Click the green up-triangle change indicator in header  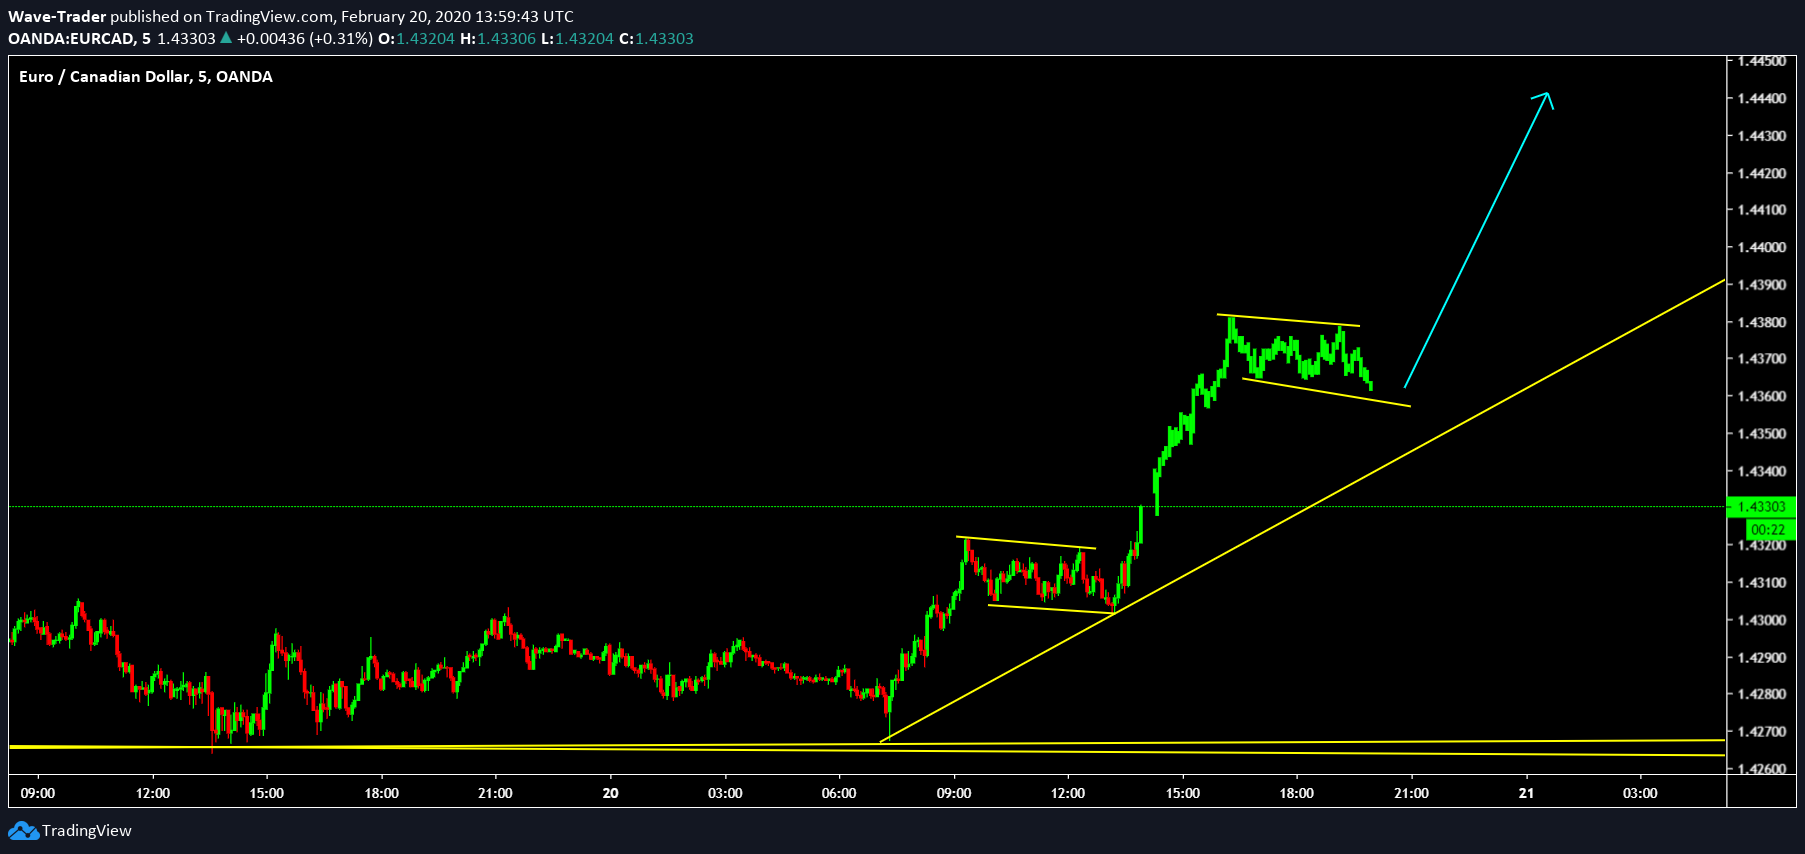pos(226,38)
